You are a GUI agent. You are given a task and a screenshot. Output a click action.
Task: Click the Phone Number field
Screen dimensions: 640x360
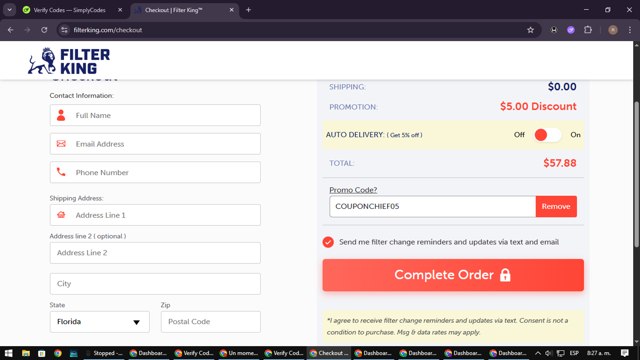(x=155, y=172)
